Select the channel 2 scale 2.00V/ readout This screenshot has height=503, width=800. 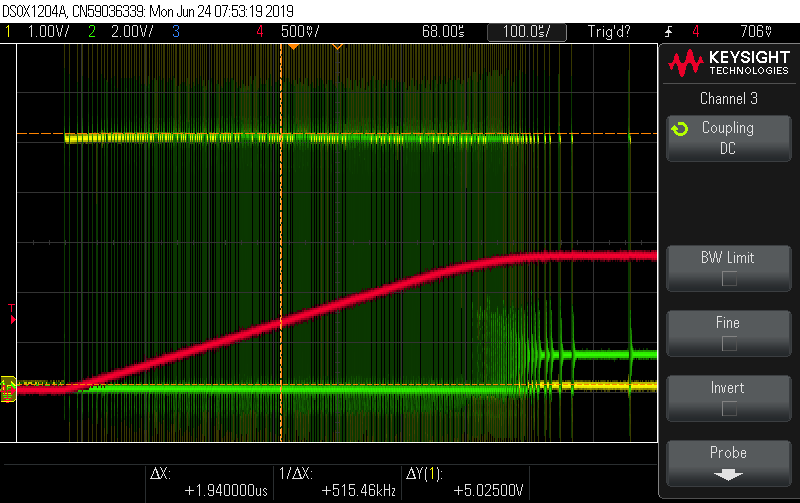point(132,32)
